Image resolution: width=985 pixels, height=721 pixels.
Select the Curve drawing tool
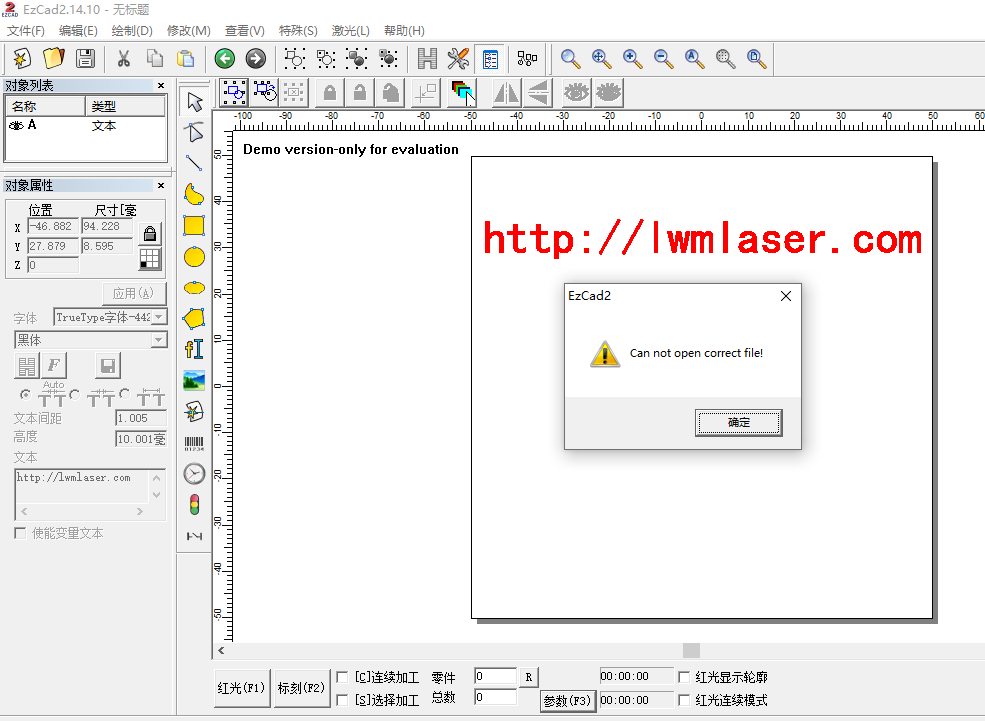tap(195, 195)
